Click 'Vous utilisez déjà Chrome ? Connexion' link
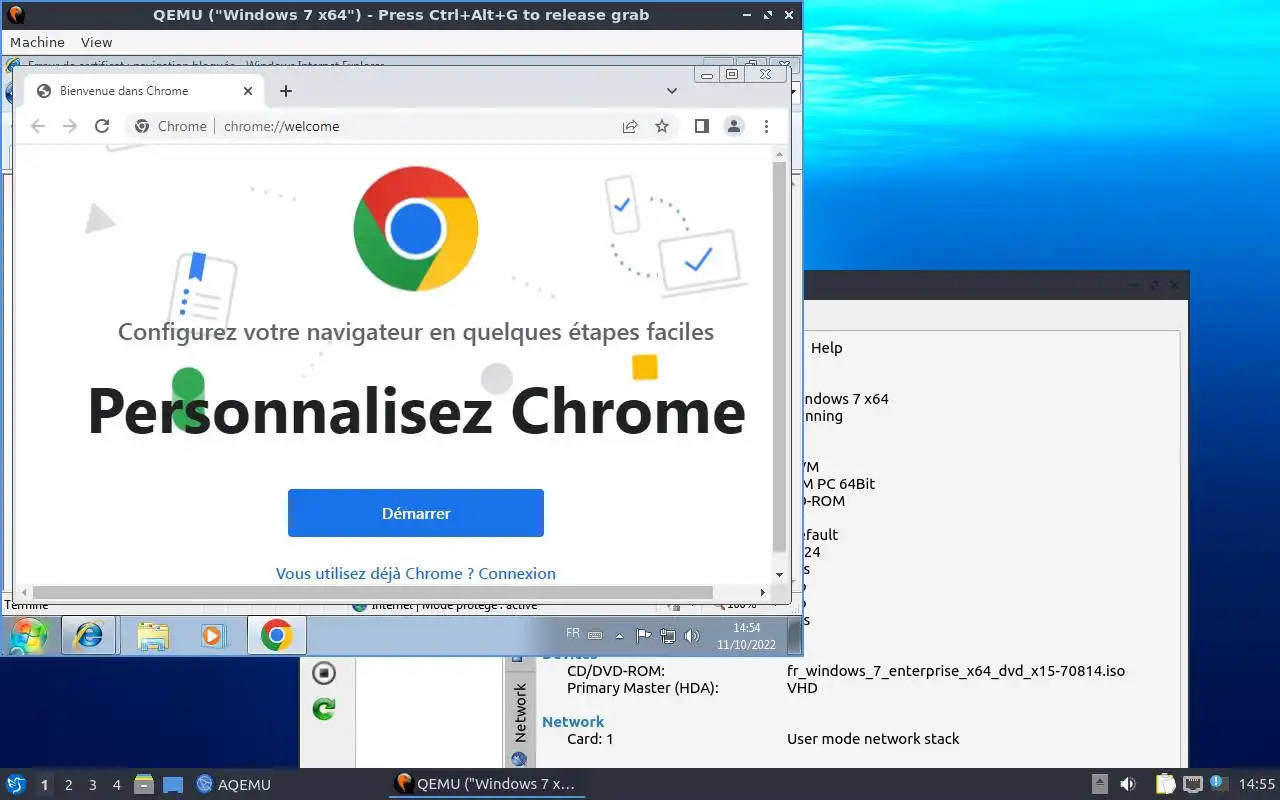The height and width of the screenshot is (800, 1280). pos(416,573)
